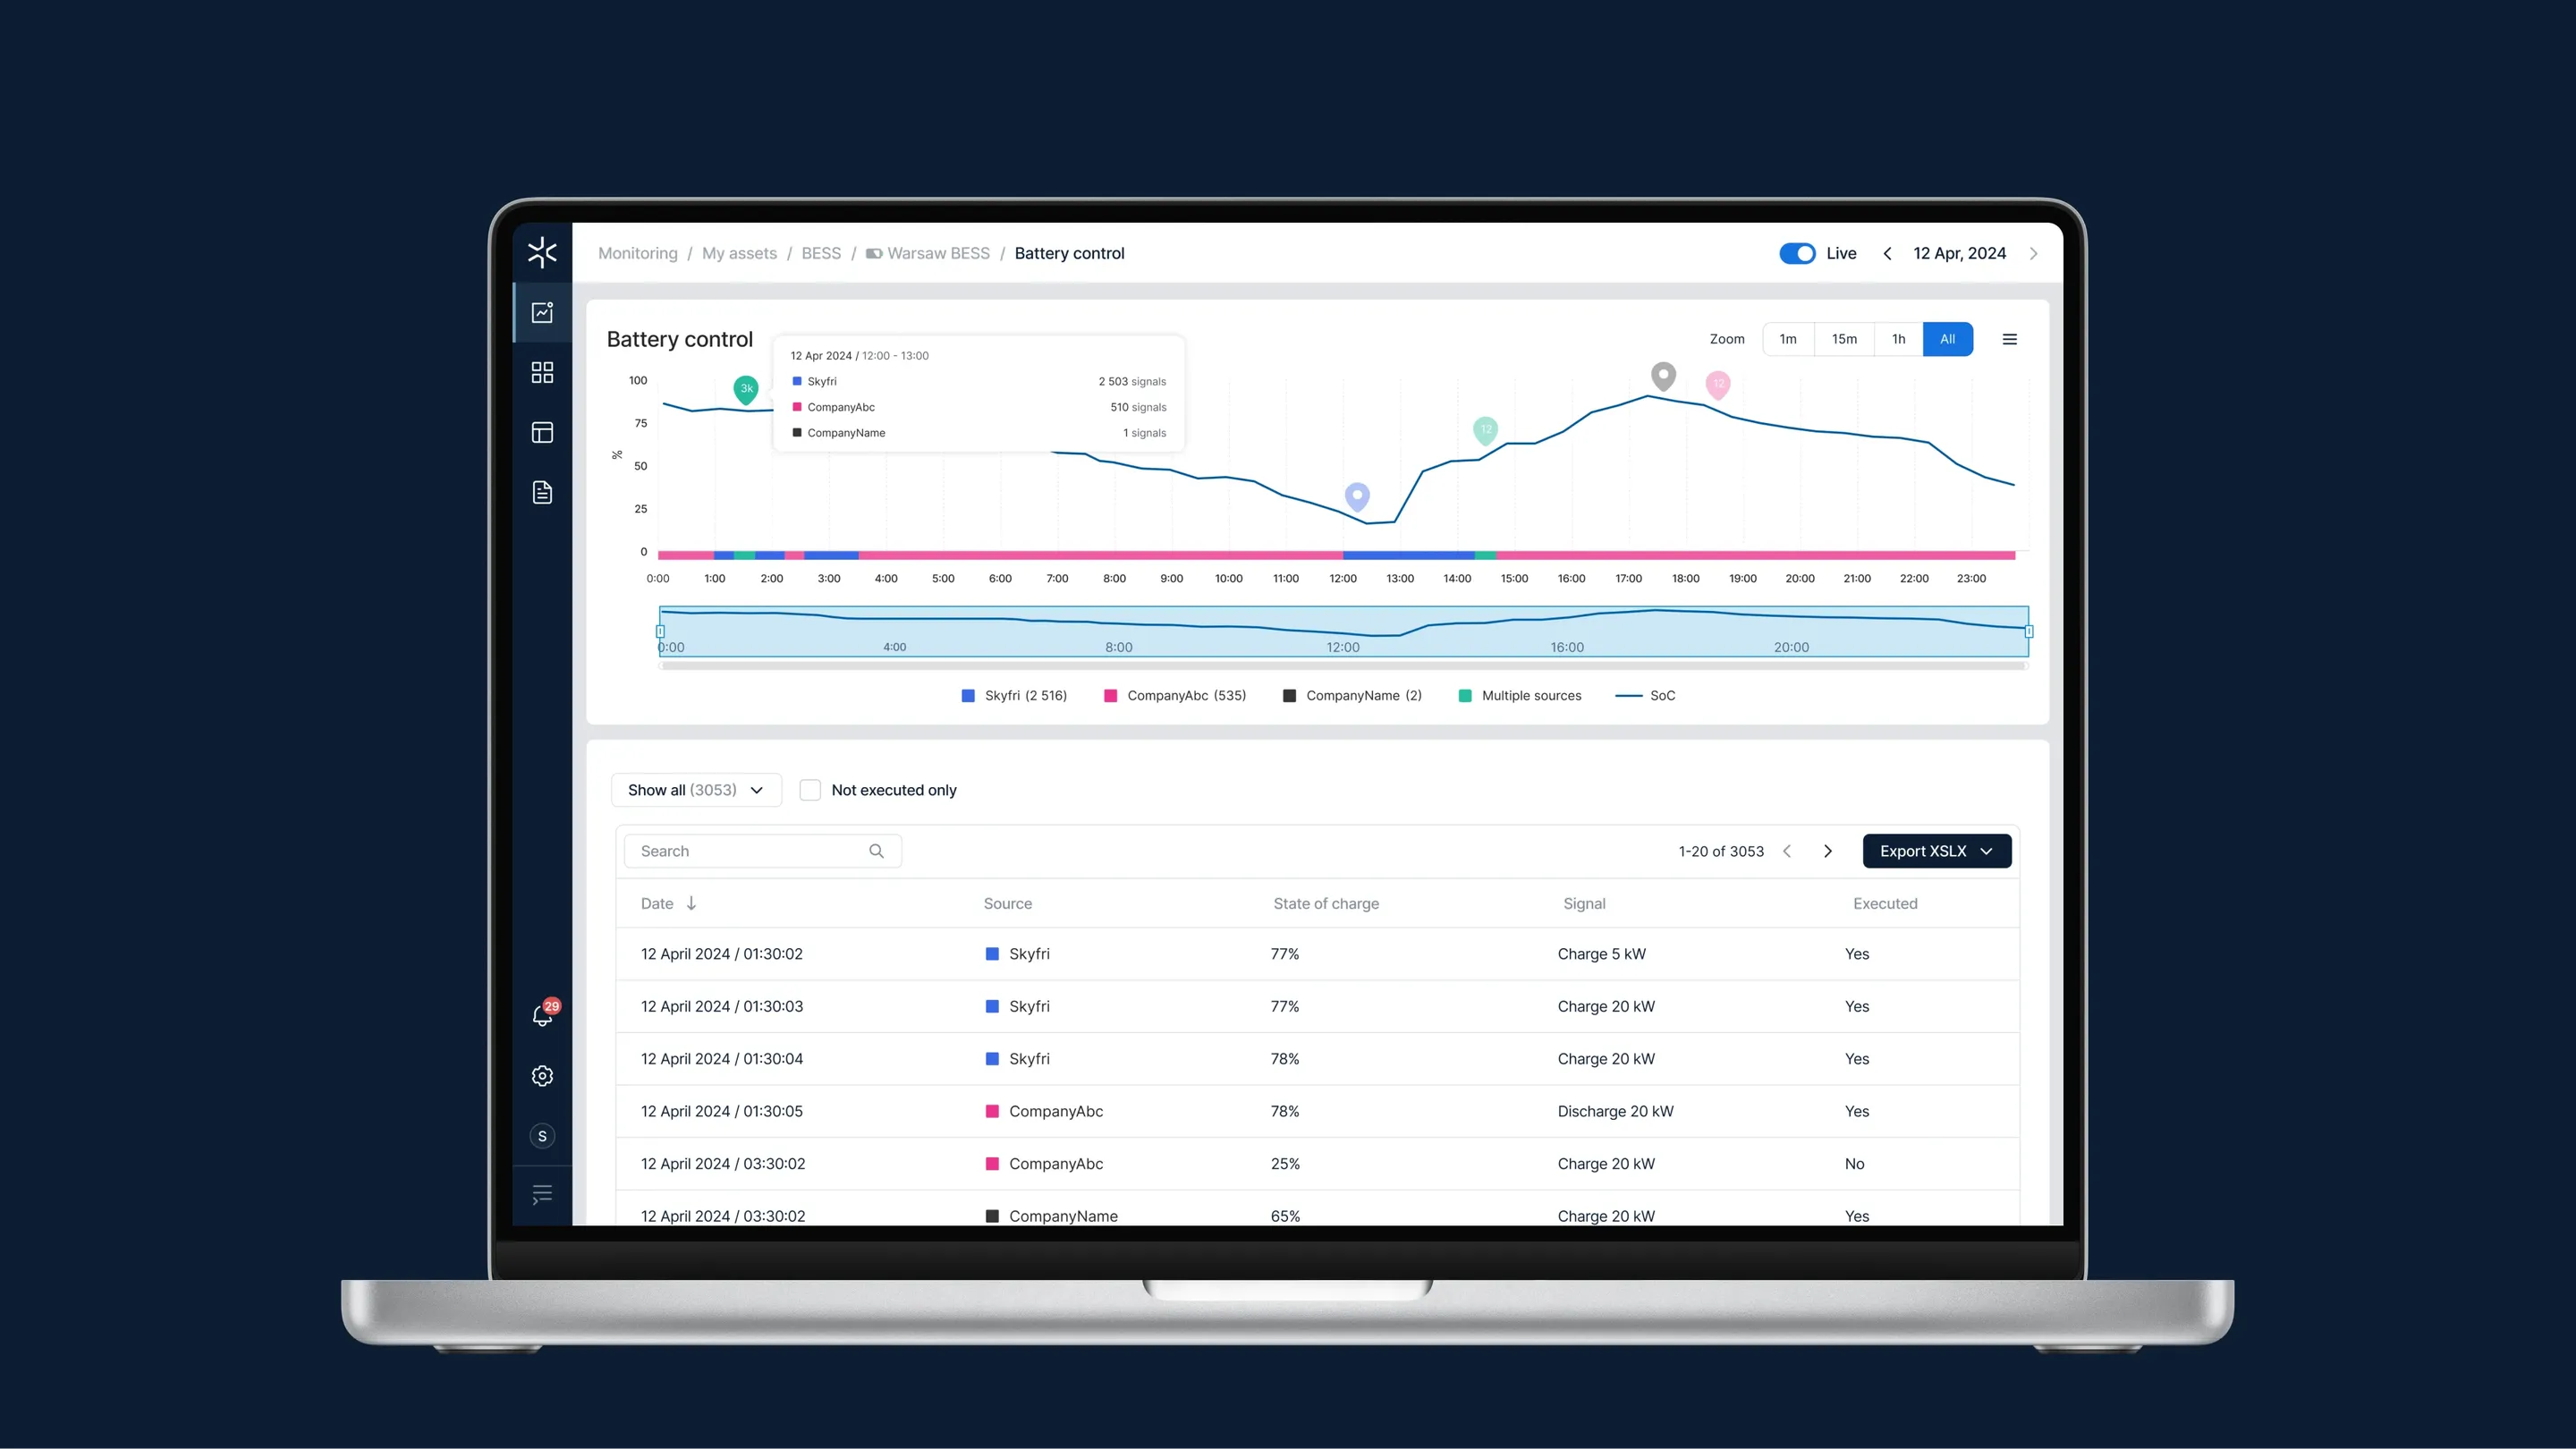Open the layout panel sidebar icon

coord(542,433)
